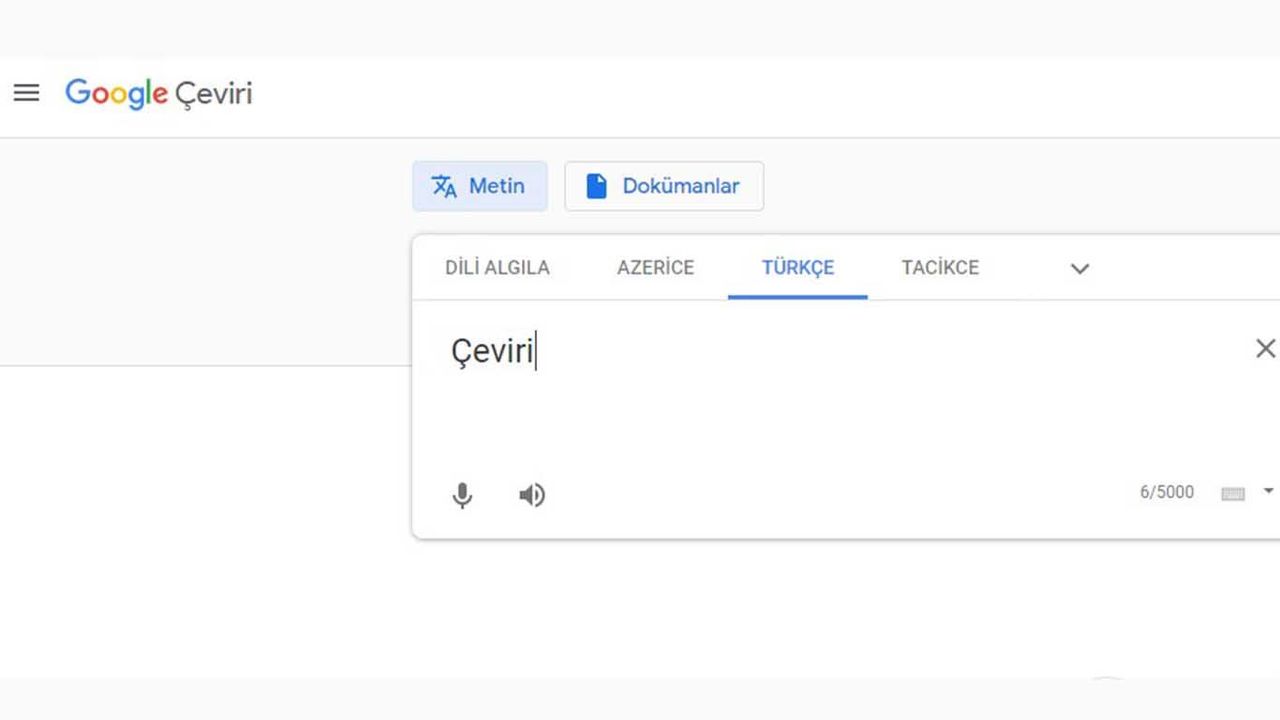Click the empty area below typed text

(800, 420)
